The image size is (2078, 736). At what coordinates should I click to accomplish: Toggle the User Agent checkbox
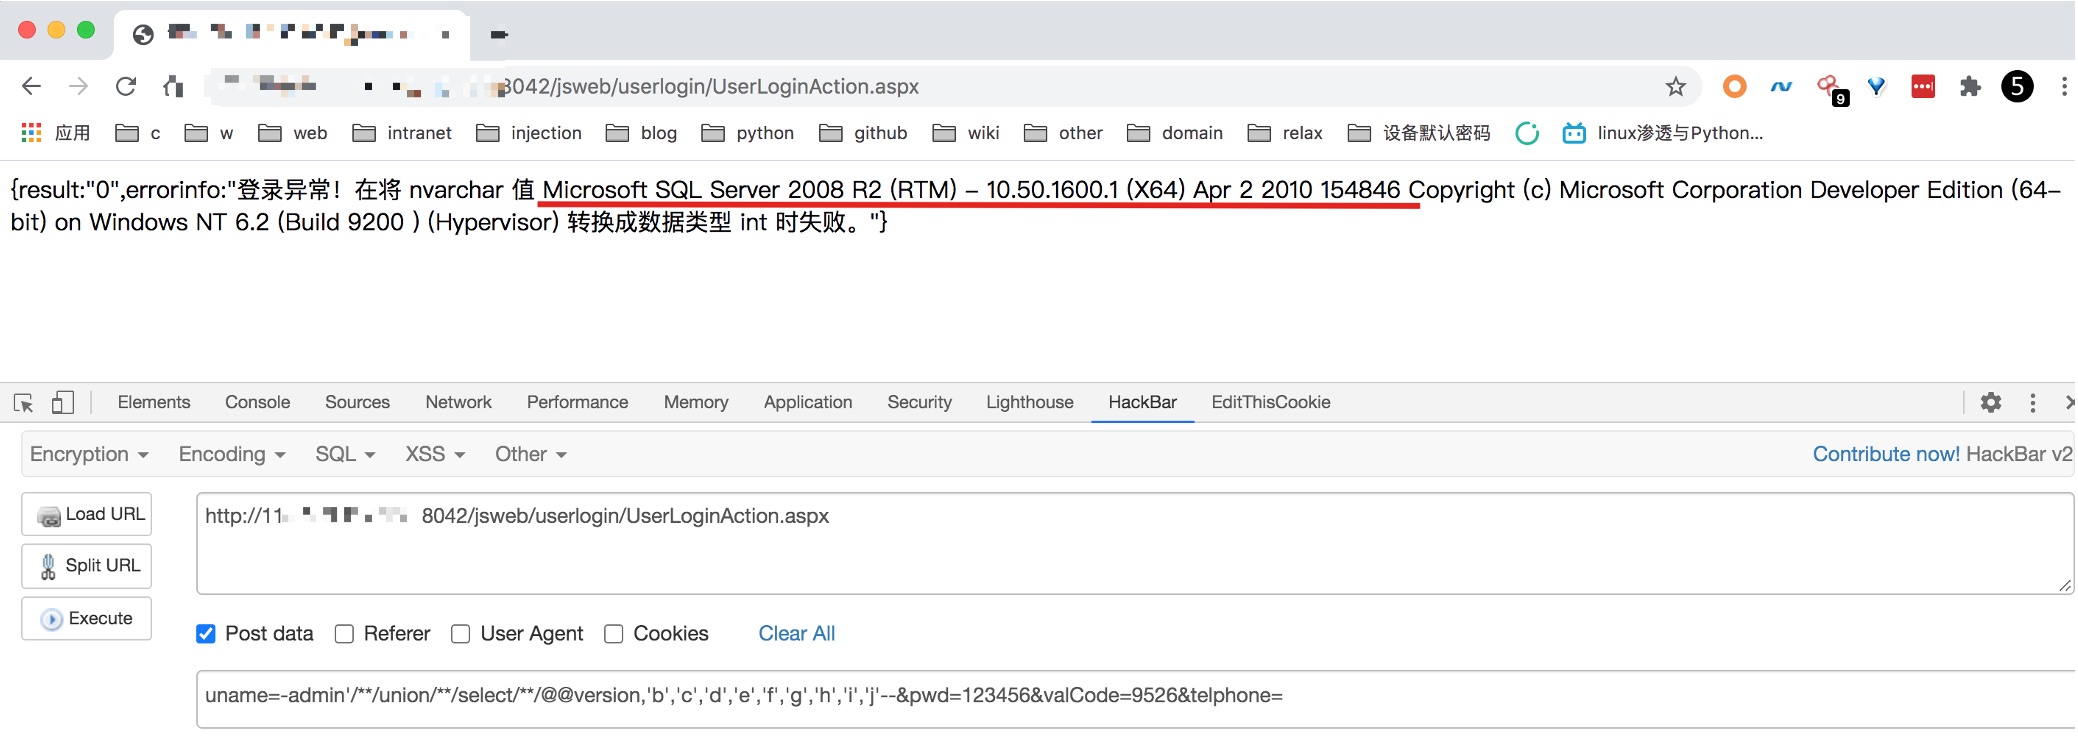pyautogui.click(x=461, y=634)
